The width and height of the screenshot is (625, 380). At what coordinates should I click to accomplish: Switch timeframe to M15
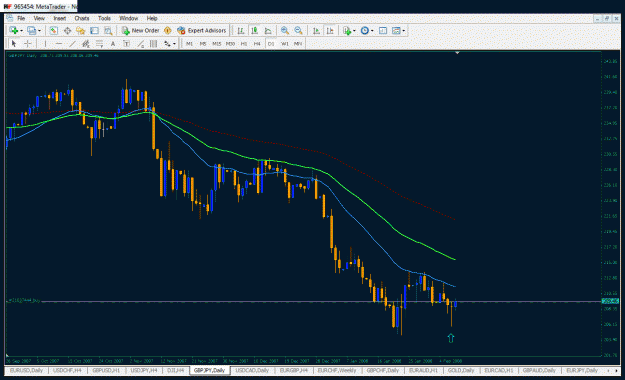point(216,43)
